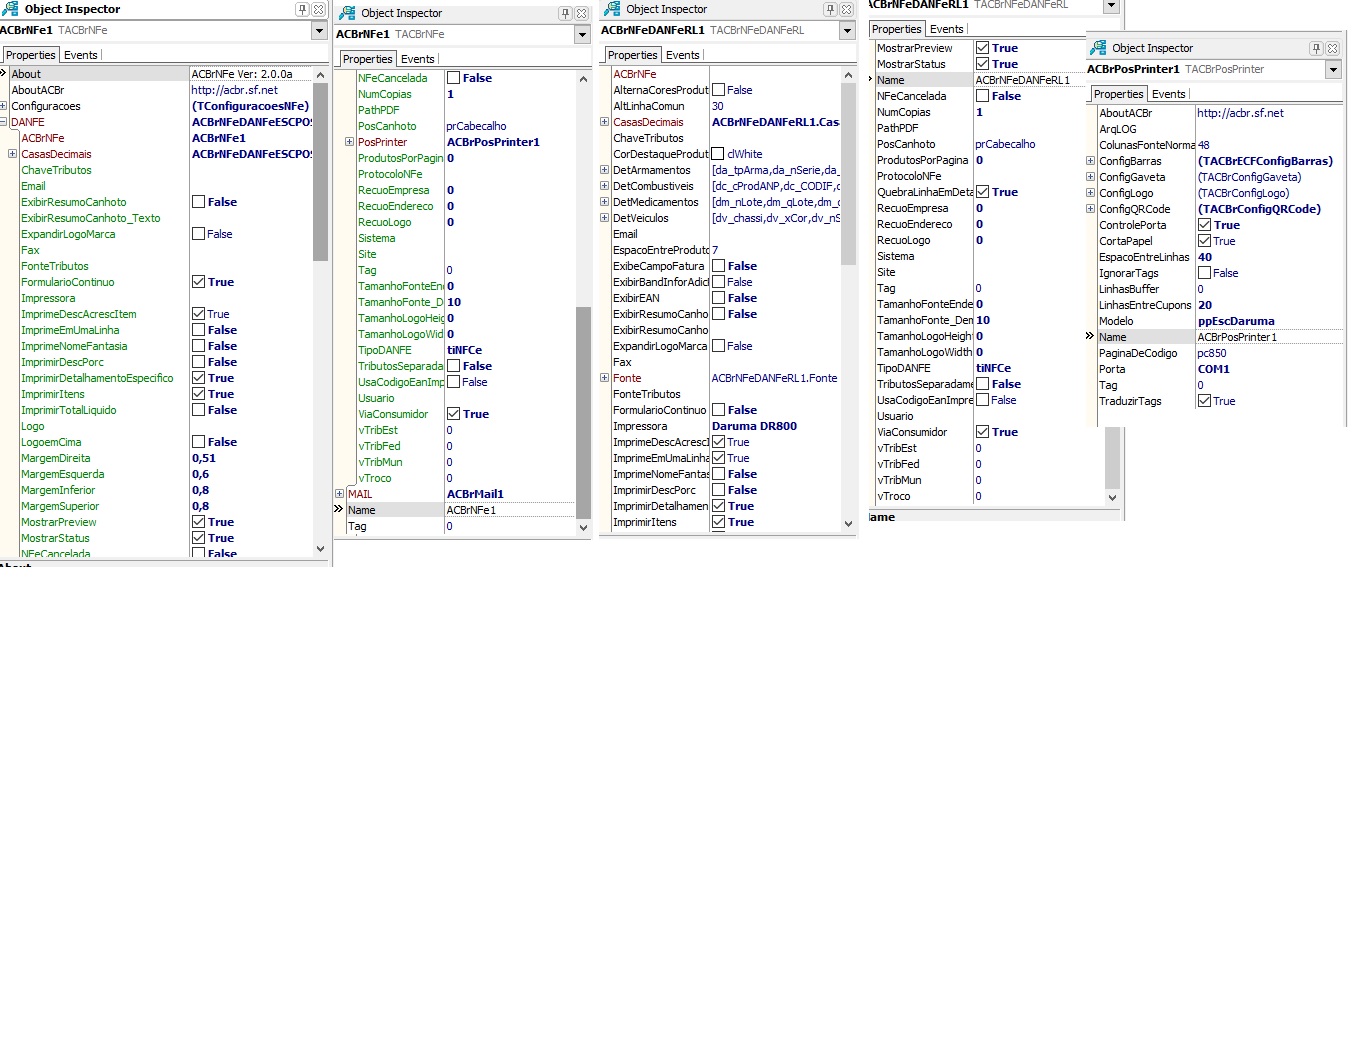The height and width of the screenshot is (1043, 1353).
Task: Click the ppEscDaruma Modelo value
Action: 1236,321
